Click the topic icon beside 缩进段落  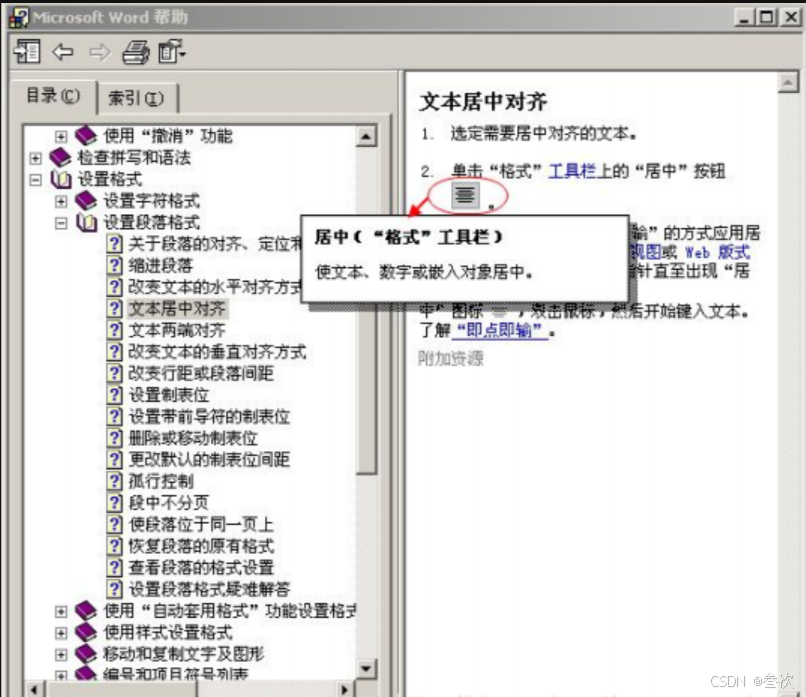point(114,265)
